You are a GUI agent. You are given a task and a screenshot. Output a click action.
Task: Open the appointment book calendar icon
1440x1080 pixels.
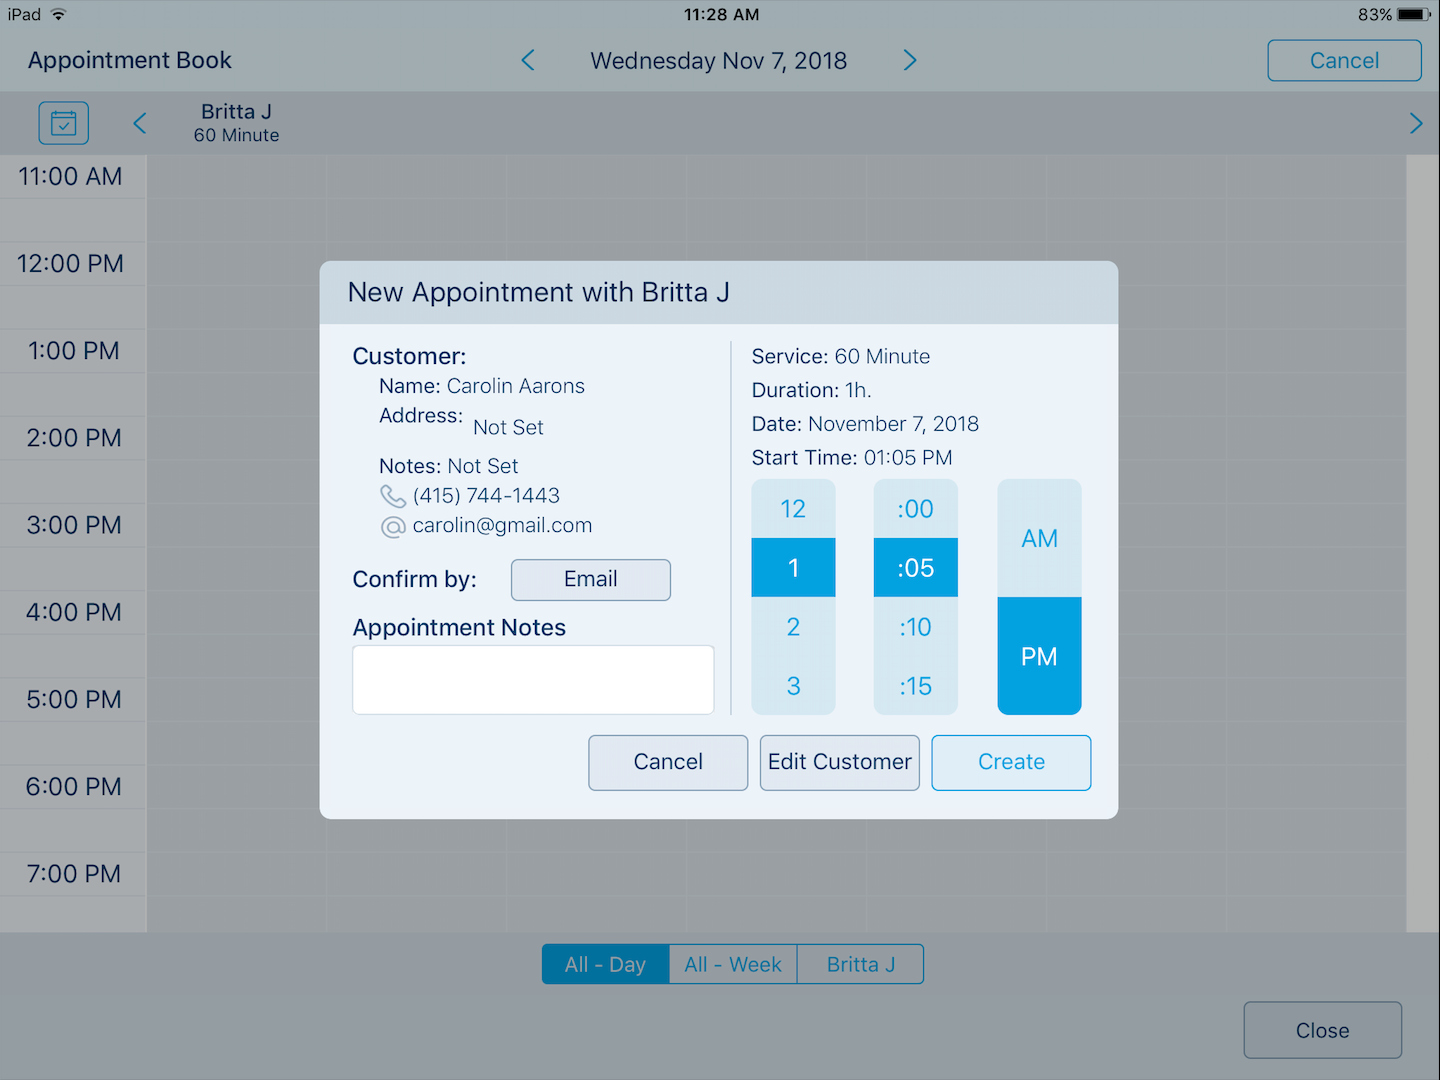63,122
